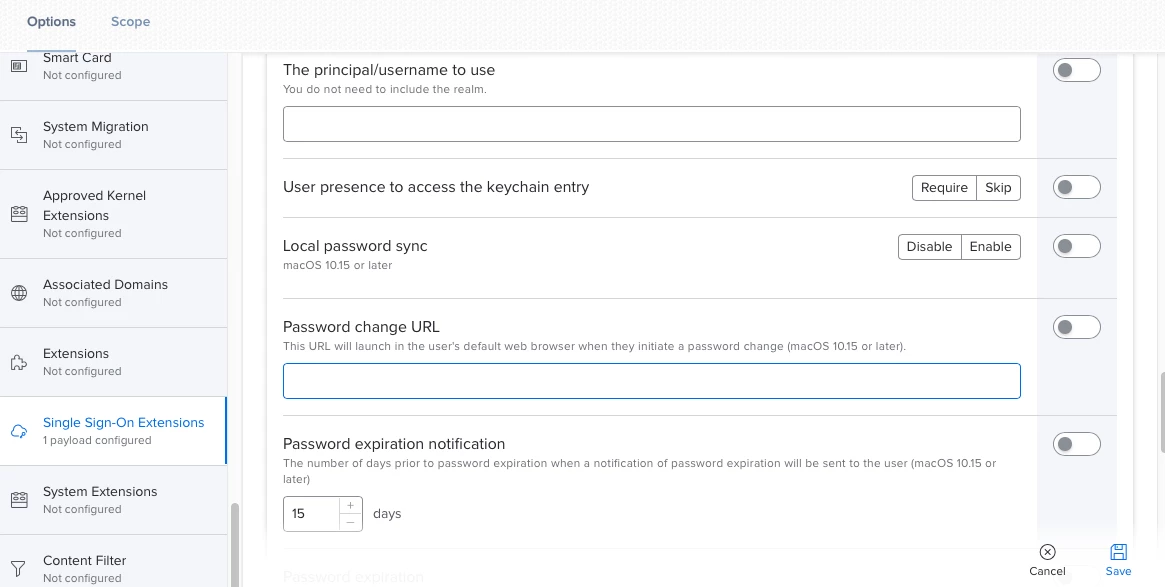Click the Single Sign-On Extensions cloud icon
1165x587 pixels.
pyautogui.click(x=18, y=431)
